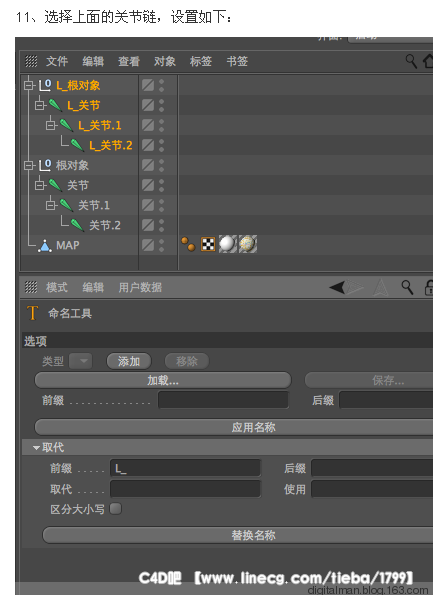Collapse the 取代 section
The image size is (439, 595).
click(36, 448)
